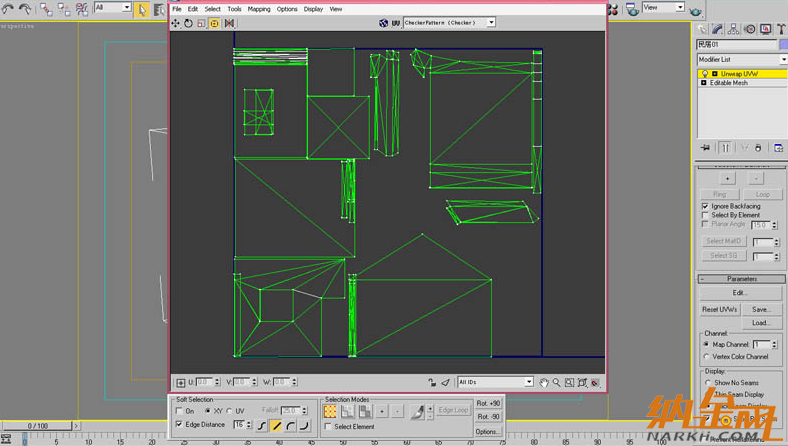Click the Rot. +90 button
Viewport: 788px width, 446px height.
click(x=488, y=403)
